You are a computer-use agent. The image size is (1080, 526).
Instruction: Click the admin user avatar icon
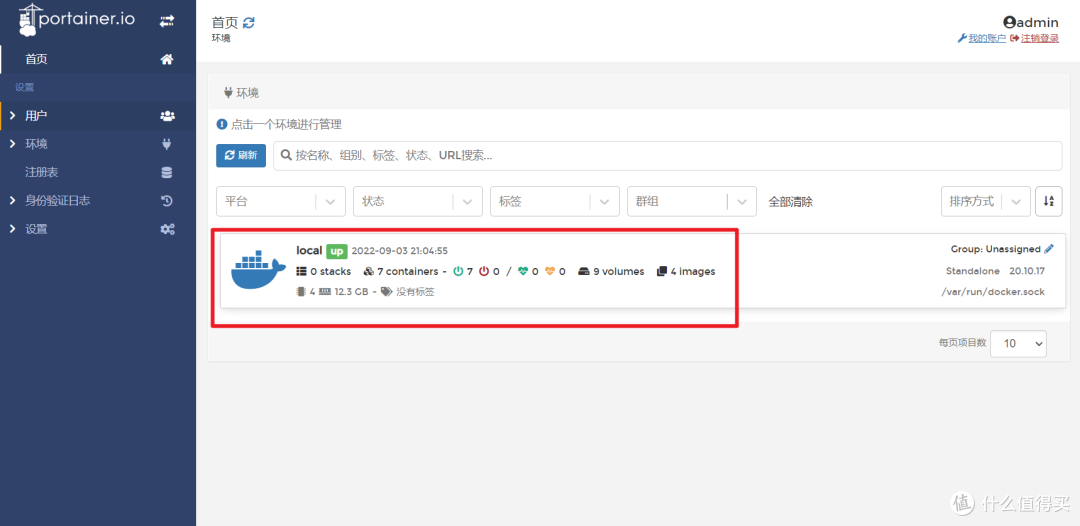coord(1009,23)
